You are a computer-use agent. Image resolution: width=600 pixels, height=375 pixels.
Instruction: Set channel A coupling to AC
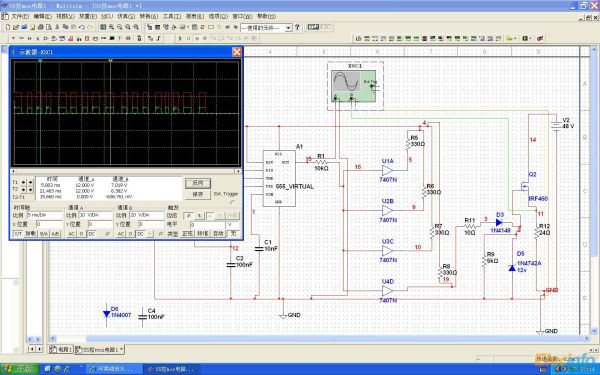[x=72, y=233]
